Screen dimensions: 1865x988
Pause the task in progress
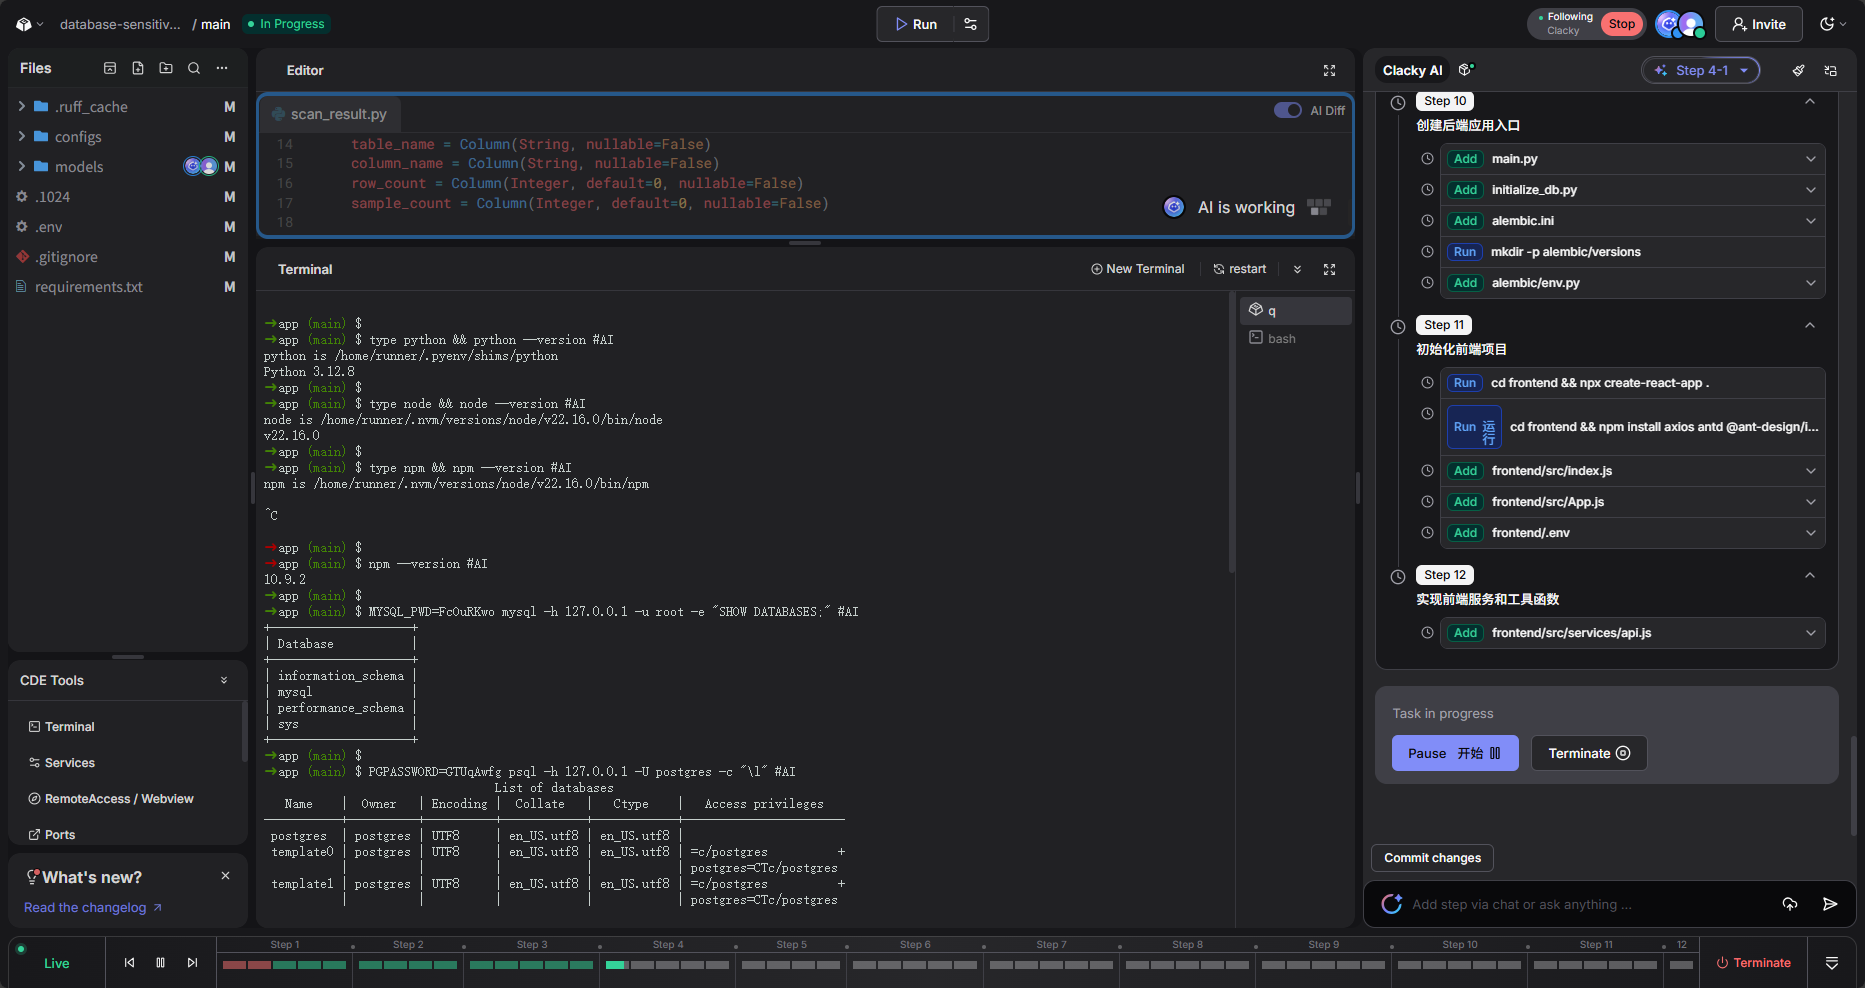point(1454,753)
